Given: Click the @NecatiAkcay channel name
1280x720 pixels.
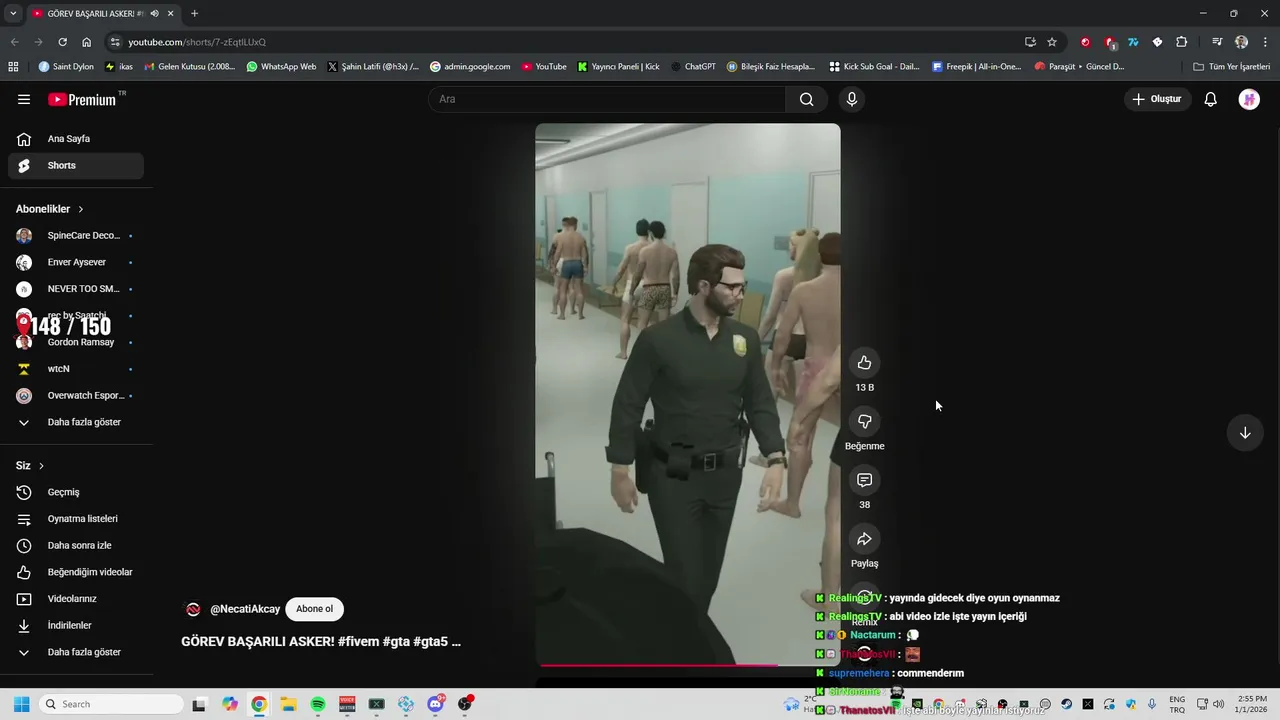Looking at the screenshot, I should tap(245, 609).
